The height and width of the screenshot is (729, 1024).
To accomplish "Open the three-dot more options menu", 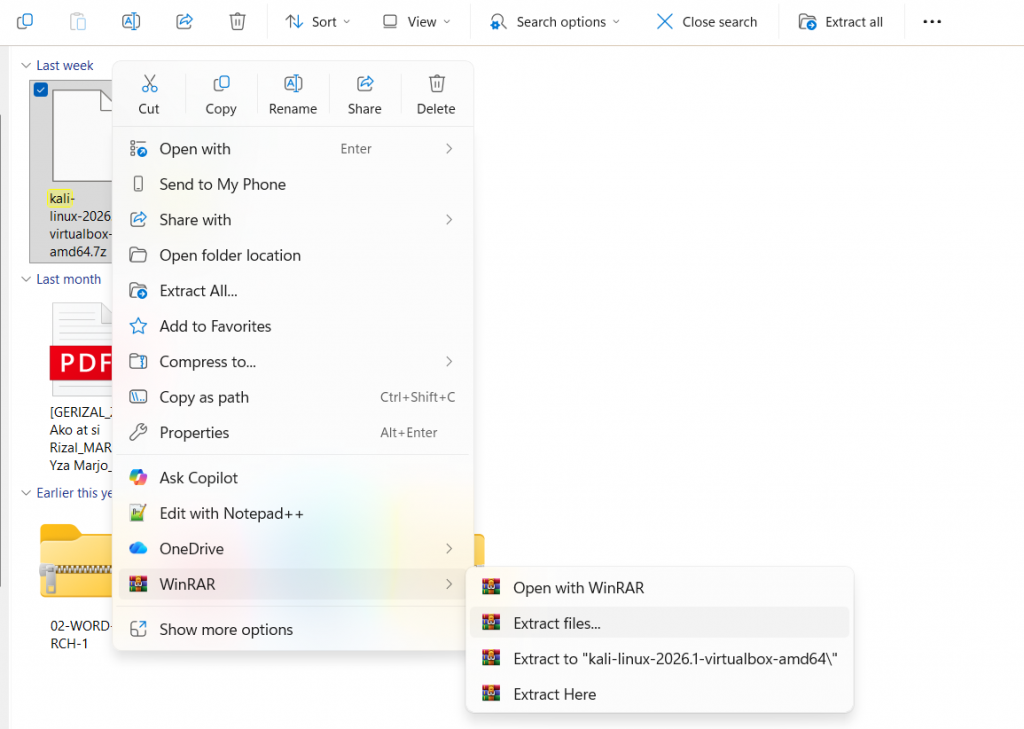I will coord(932,22).
